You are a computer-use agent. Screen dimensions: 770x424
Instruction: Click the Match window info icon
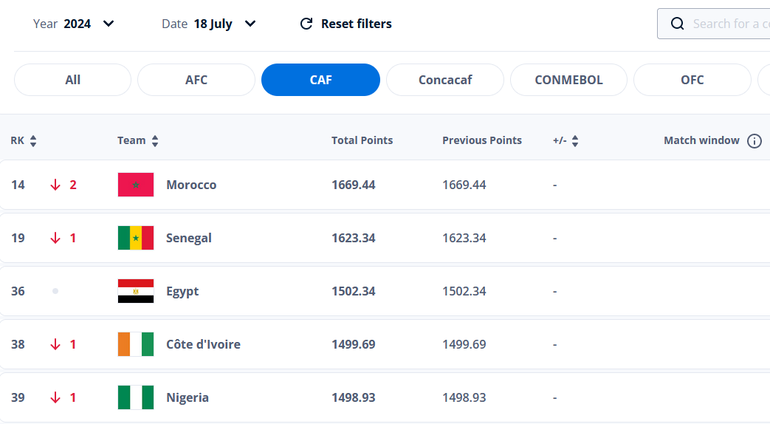[754, 141]
